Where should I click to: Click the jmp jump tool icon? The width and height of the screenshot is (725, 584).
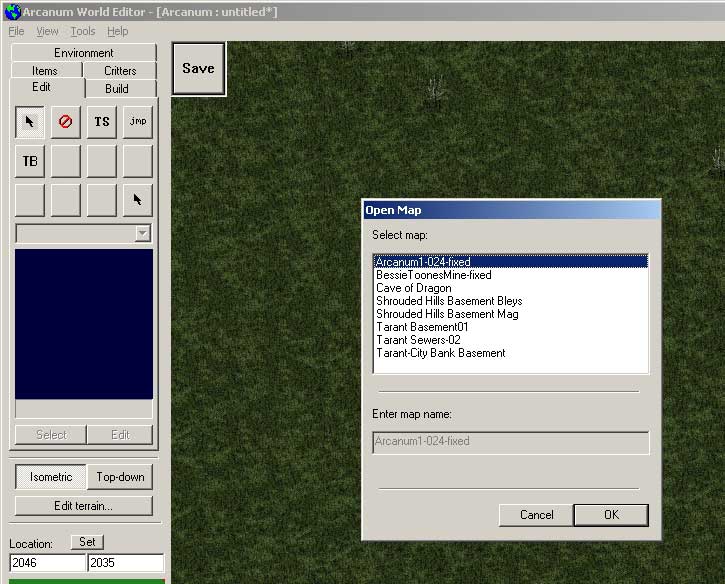138,122
